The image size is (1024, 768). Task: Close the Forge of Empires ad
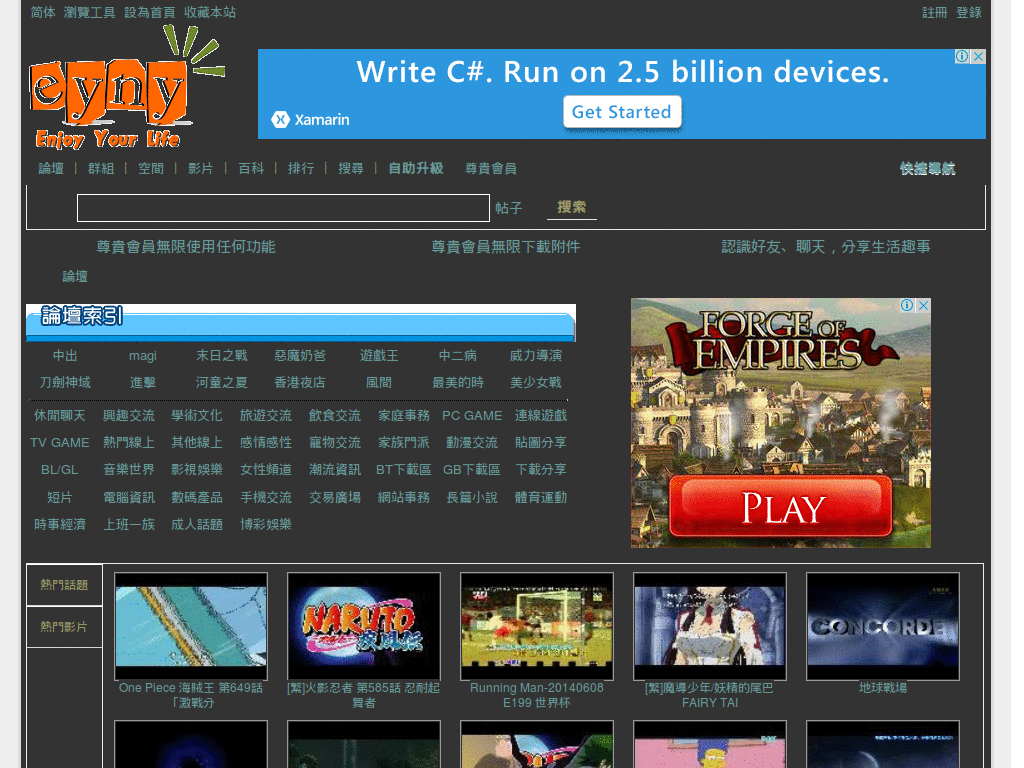[923, 306]
